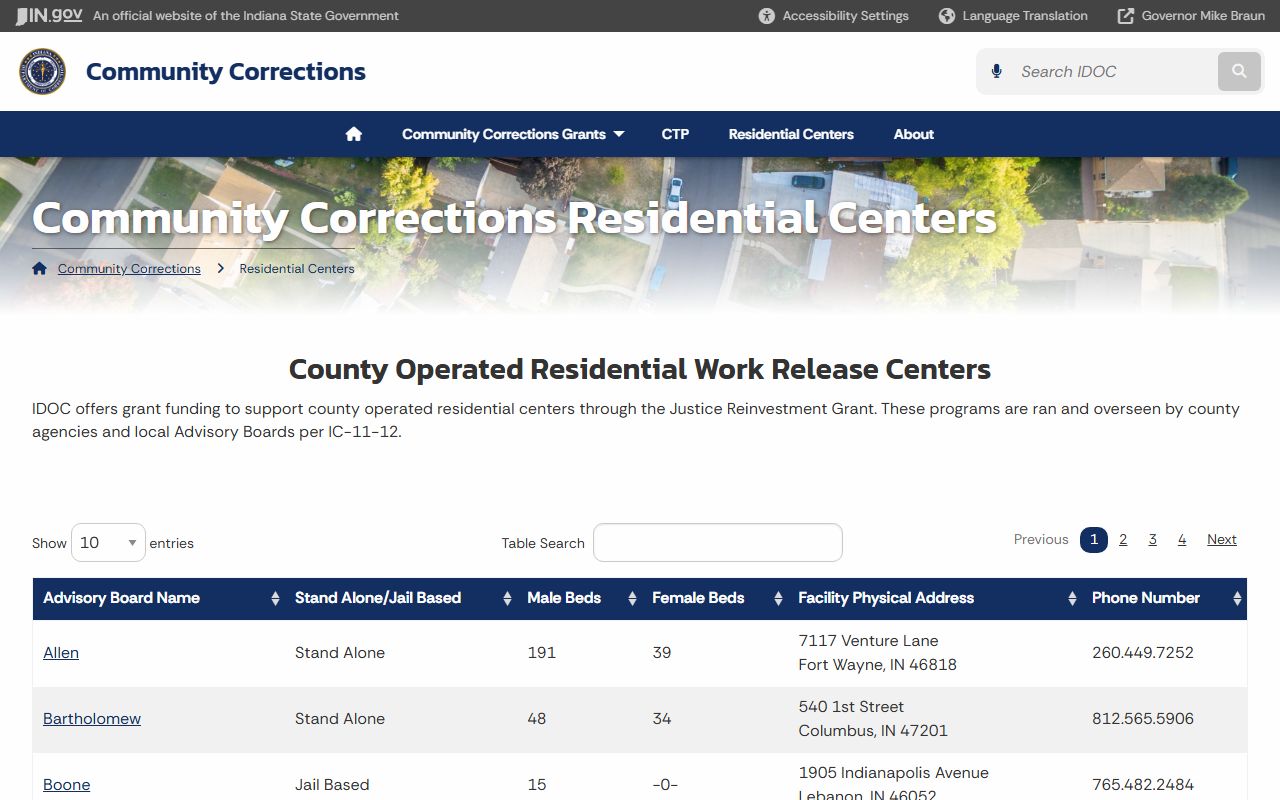The width and height of the screenshot is (1280, 800).
Task: Open the CTP menu item
Action: click(675, 134)
